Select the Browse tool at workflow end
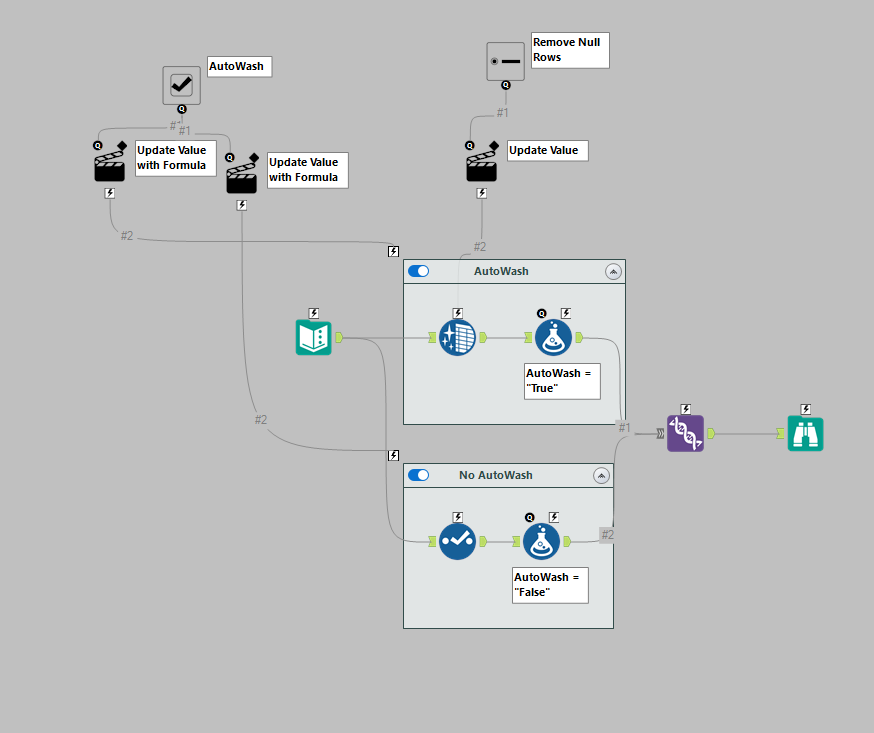The height and width of the screenshot is (733, 874). (805, 433)
